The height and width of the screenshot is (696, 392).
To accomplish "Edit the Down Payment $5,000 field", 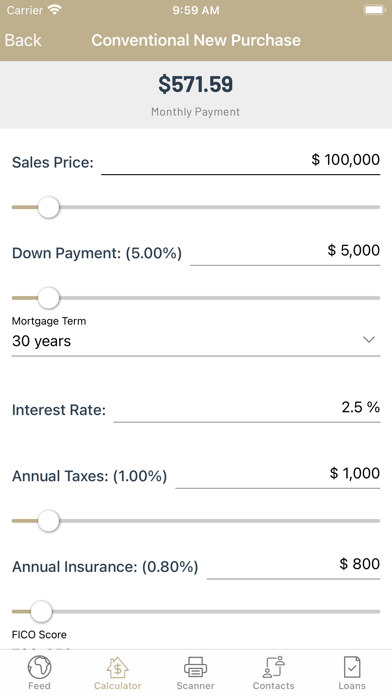I will [x=285, y=251].
